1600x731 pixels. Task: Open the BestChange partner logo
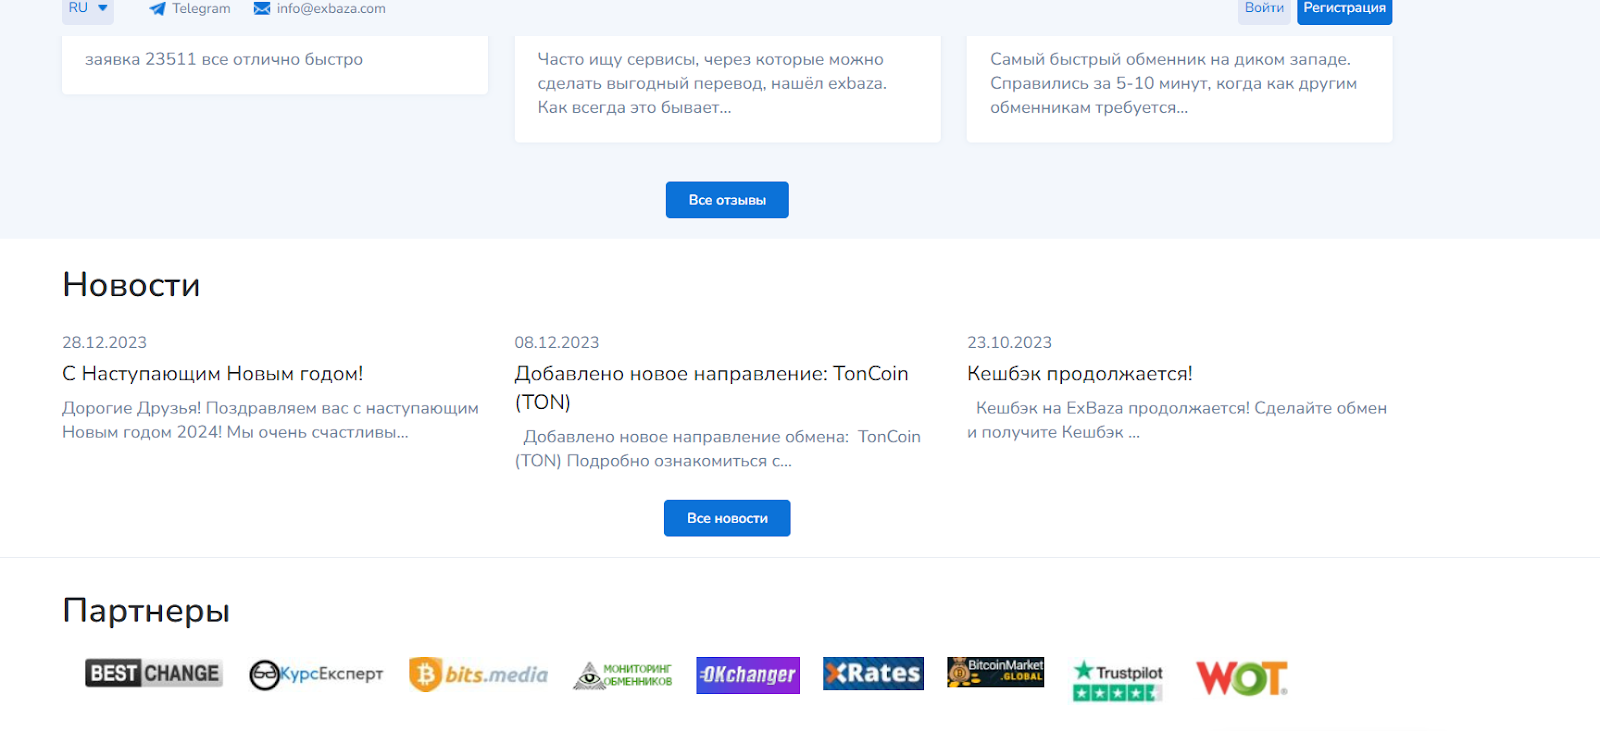coord(154,674)
